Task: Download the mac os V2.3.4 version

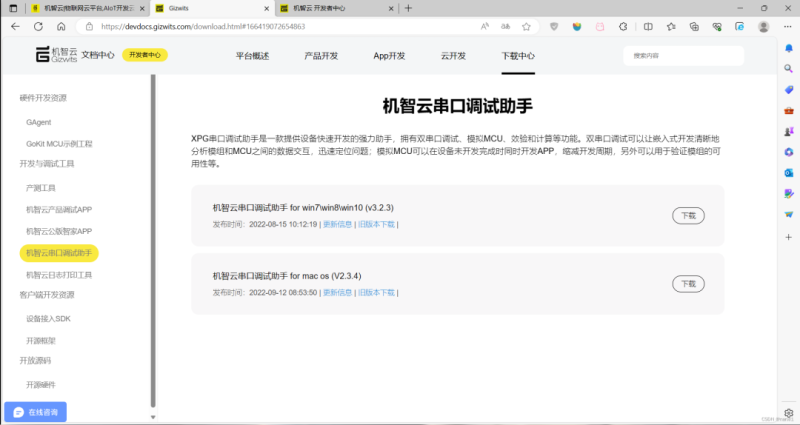Action: pos(688,284)
